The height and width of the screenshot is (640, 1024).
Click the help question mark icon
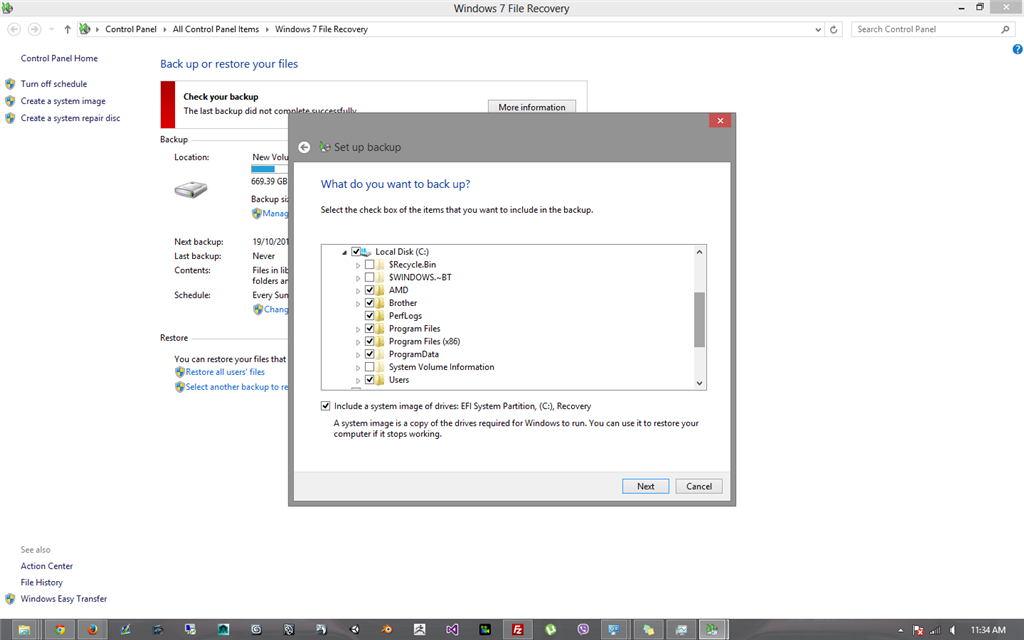click(x=1017, y=49)
